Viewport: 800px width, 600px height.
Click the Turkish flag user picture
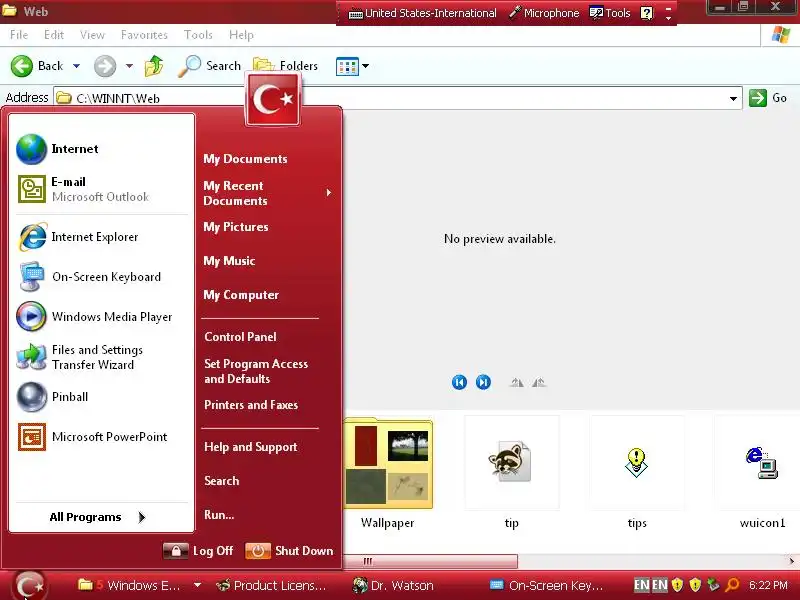272,99
